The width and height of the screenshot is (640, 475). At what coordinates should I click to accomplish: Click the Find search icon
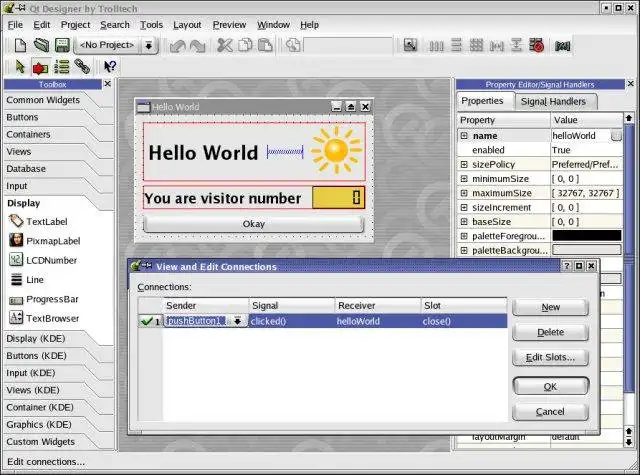pos(293,45)
